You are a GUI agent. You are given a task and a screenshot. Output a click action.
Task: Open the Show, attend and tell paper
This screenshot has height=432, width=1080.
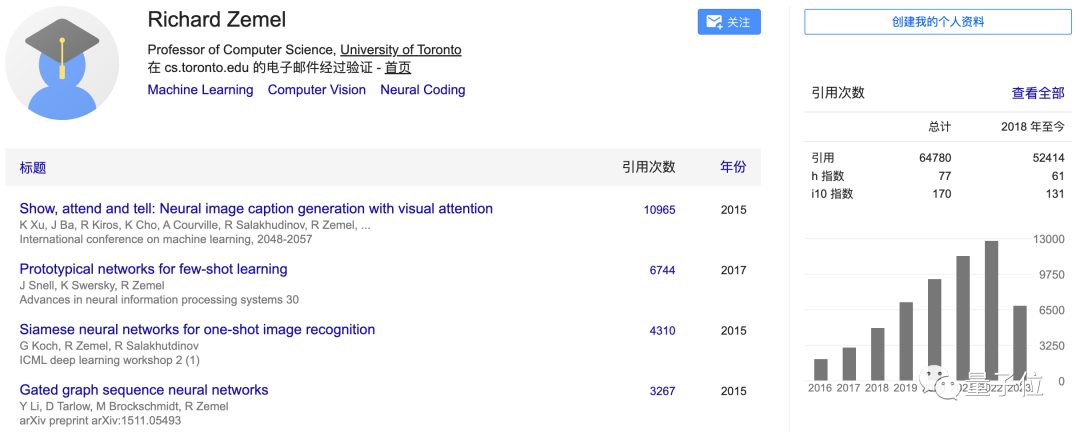(256, 209)
